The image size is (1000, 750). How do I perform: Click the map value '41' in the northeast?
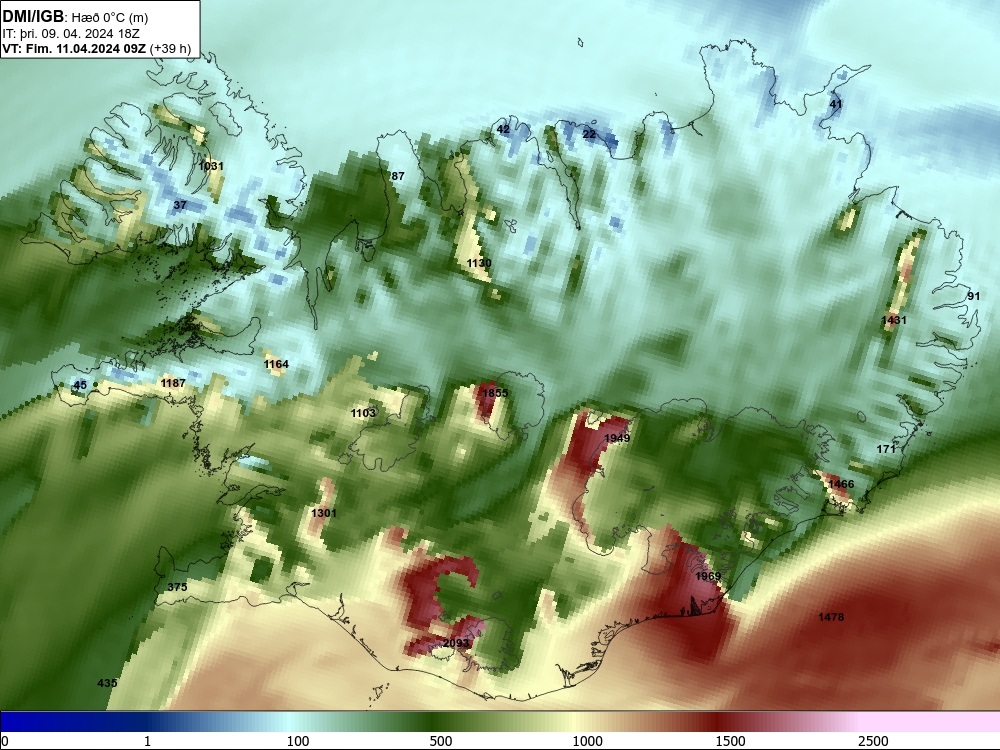click(835, 104)
